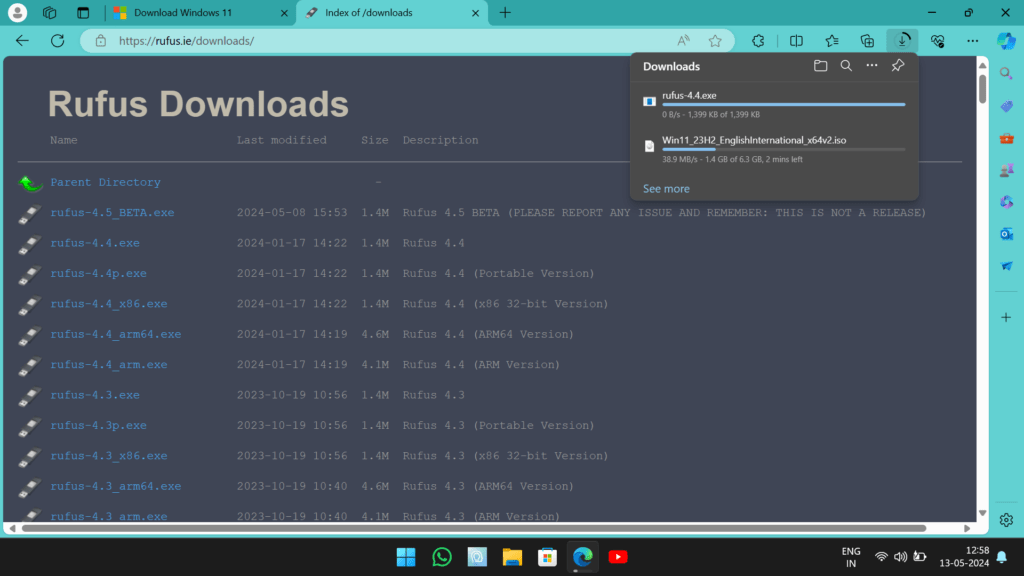Open sidebar Shopping tag icon
This screenshot has height=576, width=1024.
click(1006, 106)
